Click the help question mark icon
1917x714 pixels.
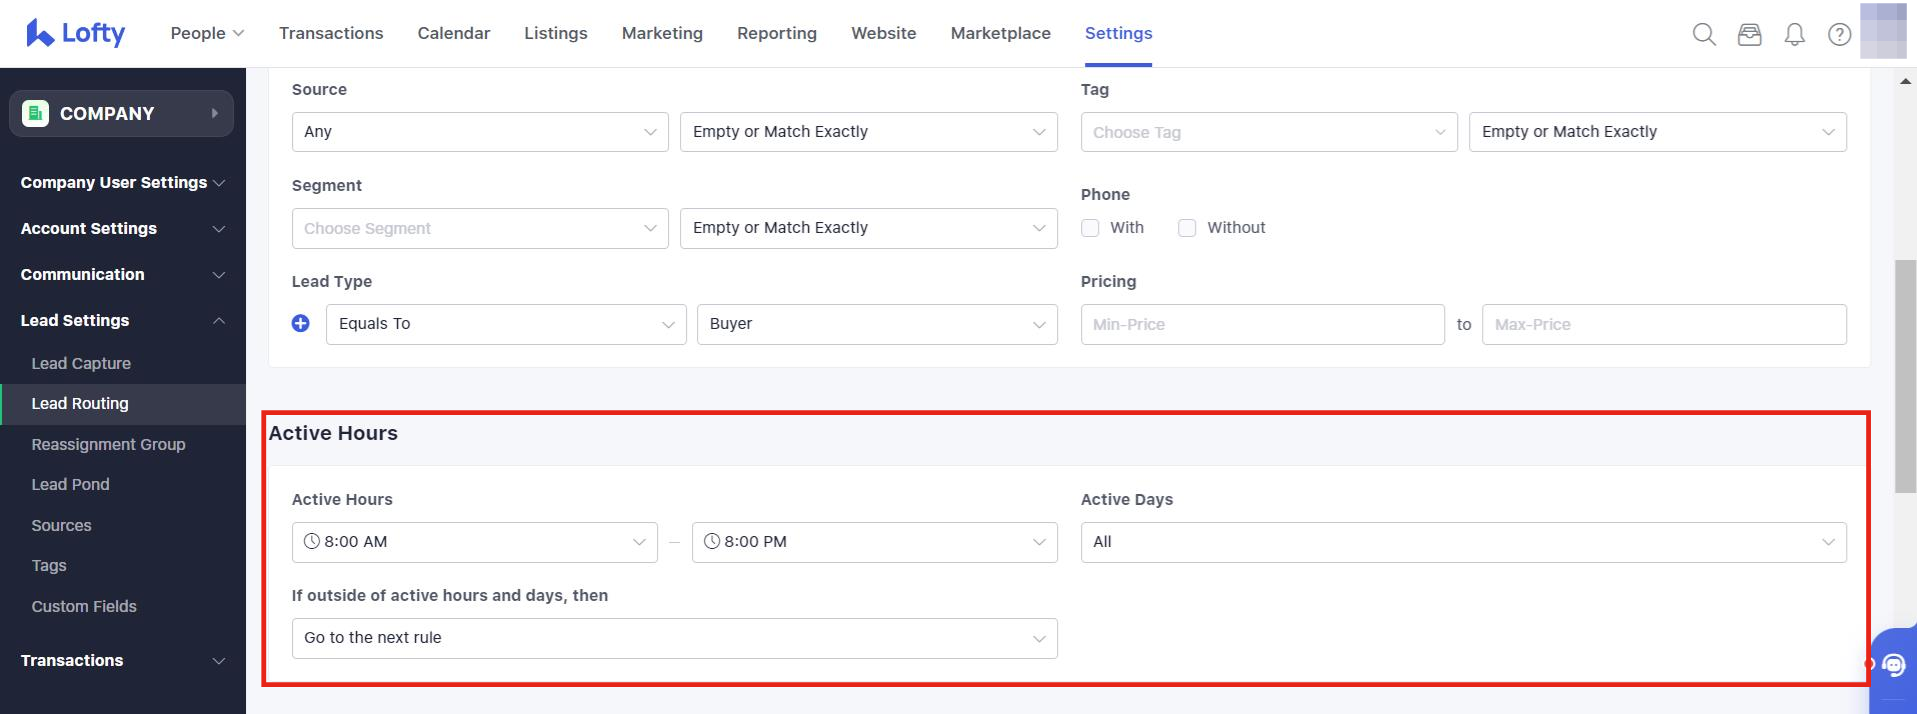pyautogui.click(x=1839, y=35)
